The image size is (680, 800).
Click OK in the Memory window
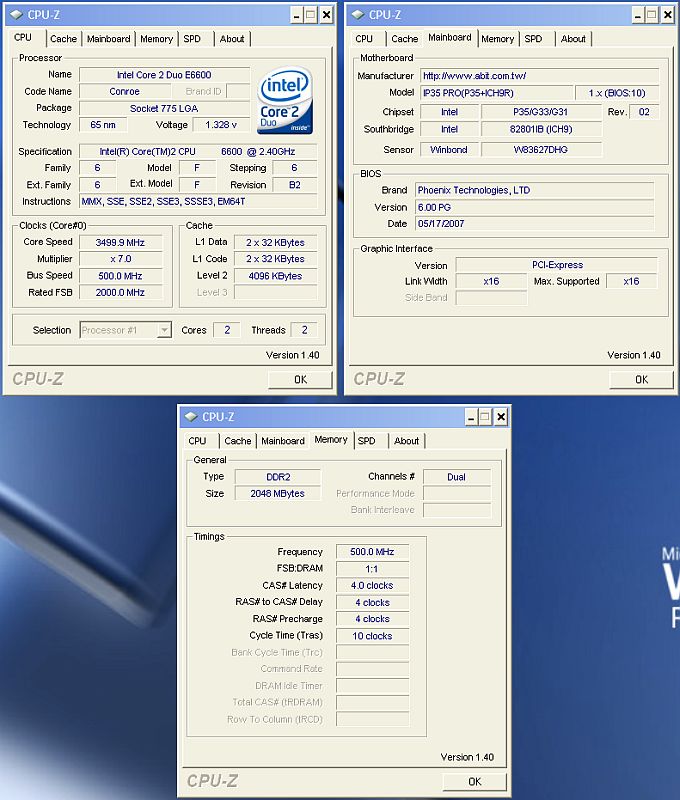(474, 782)
